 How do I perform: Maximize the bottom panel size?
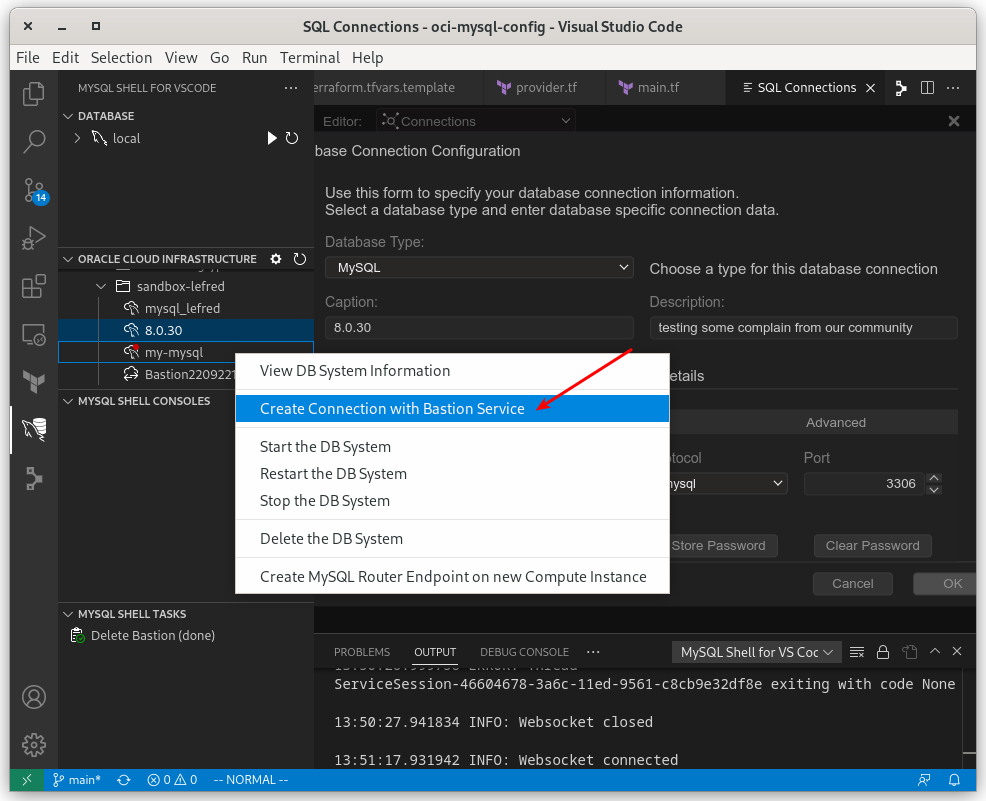click(x=934, y=651)
